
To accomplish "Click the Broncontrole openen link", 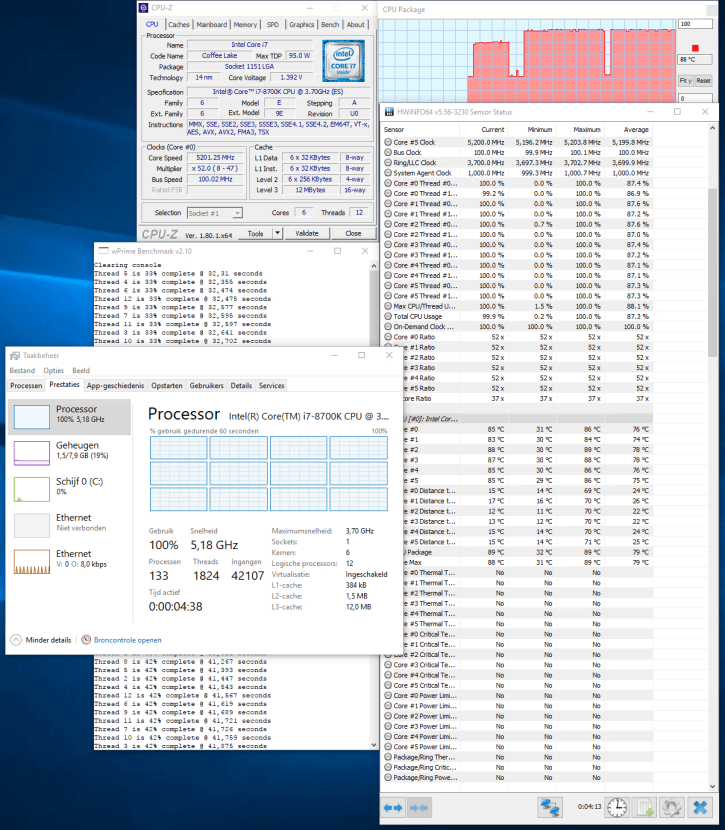I will coord(128,640).
